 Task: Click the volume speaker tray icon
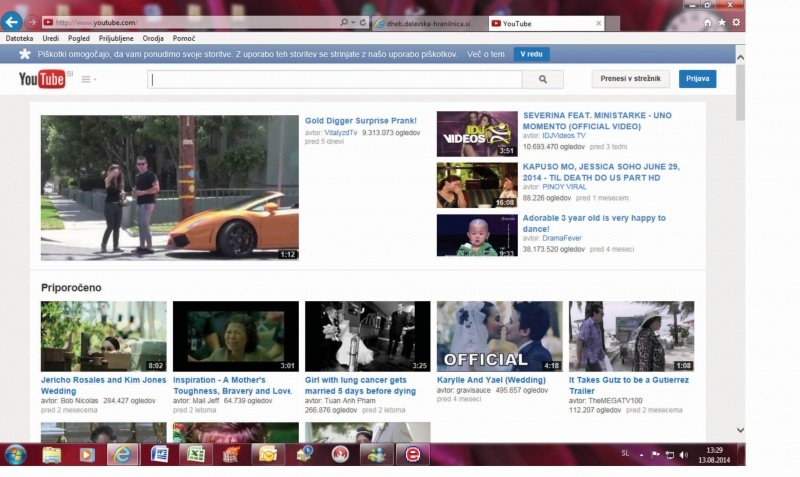[x=684, y=455]
